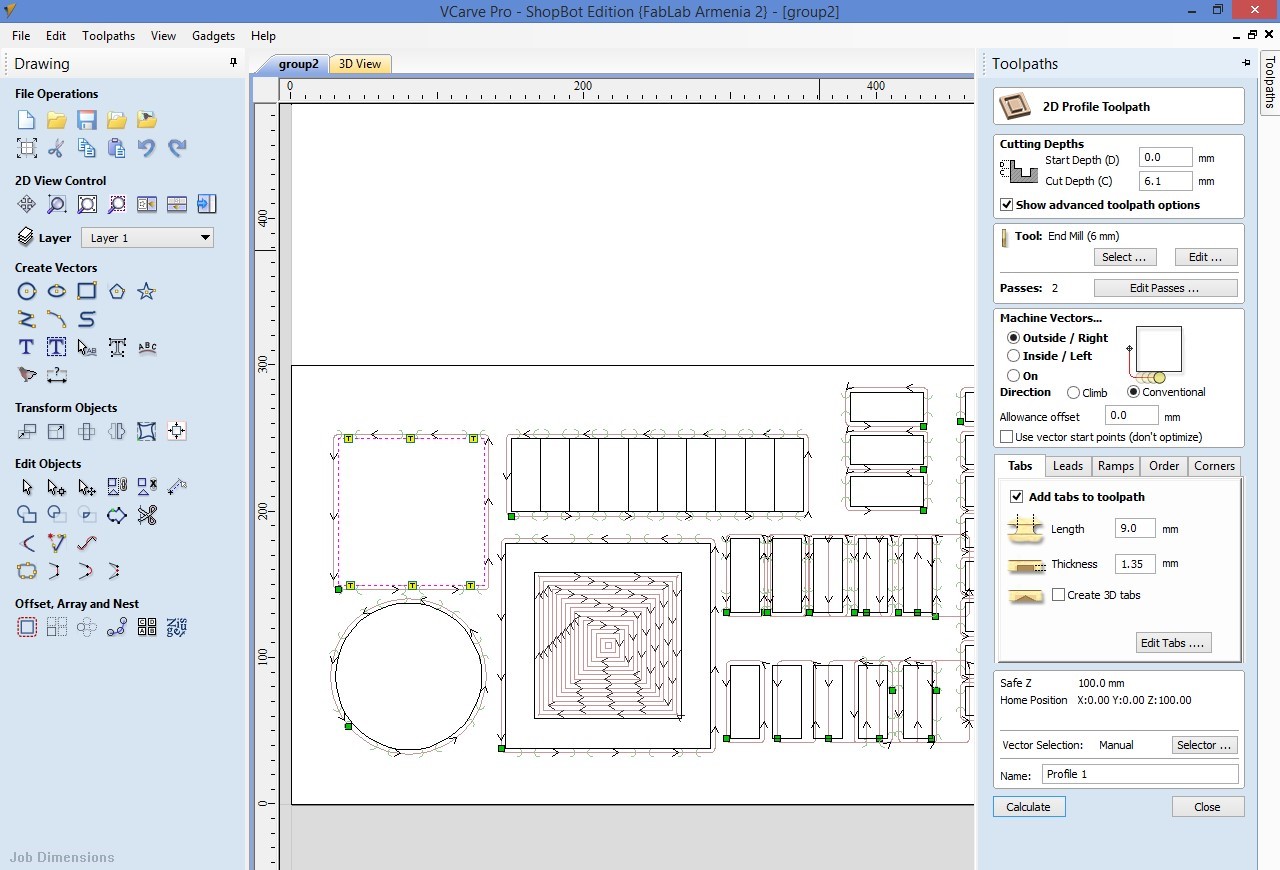Select the Draw Polyline tool
The image size is (1280, 870).
tap(27, 319)
